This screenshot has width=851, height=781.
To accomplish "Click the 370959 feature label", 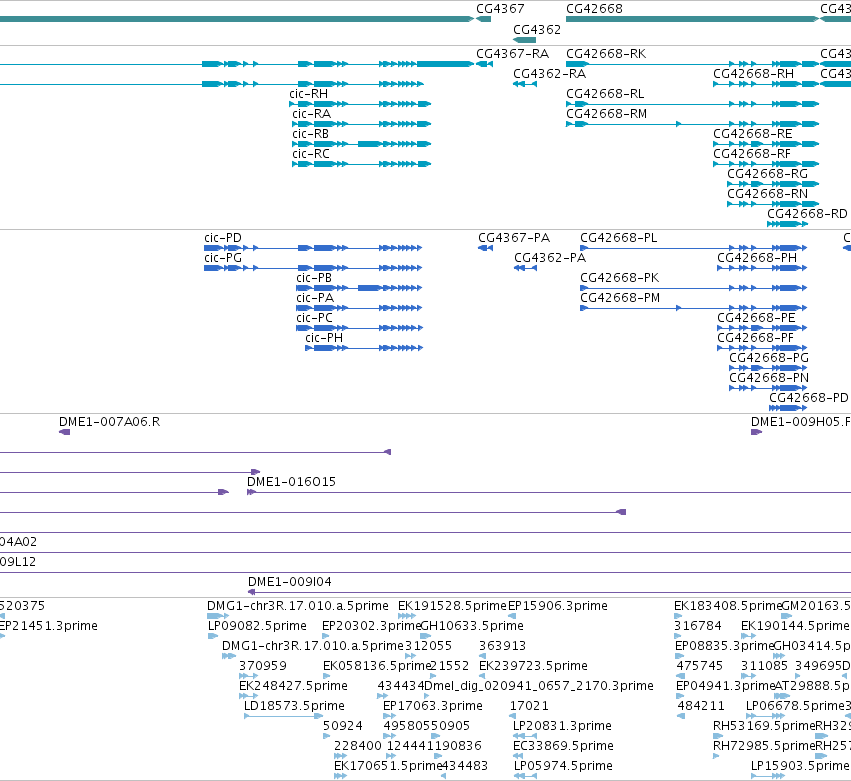I will (263, 666).
